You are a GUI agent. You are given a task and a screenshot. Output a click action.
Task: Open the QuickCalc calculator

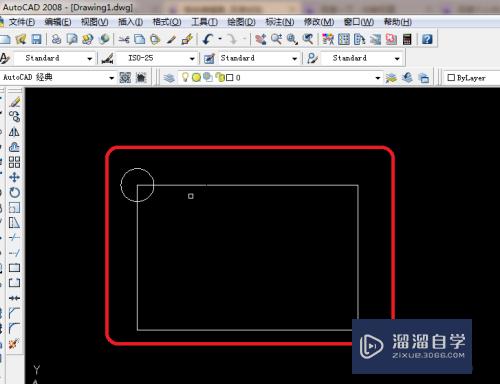pyautogui.click(x=407, y=39)
